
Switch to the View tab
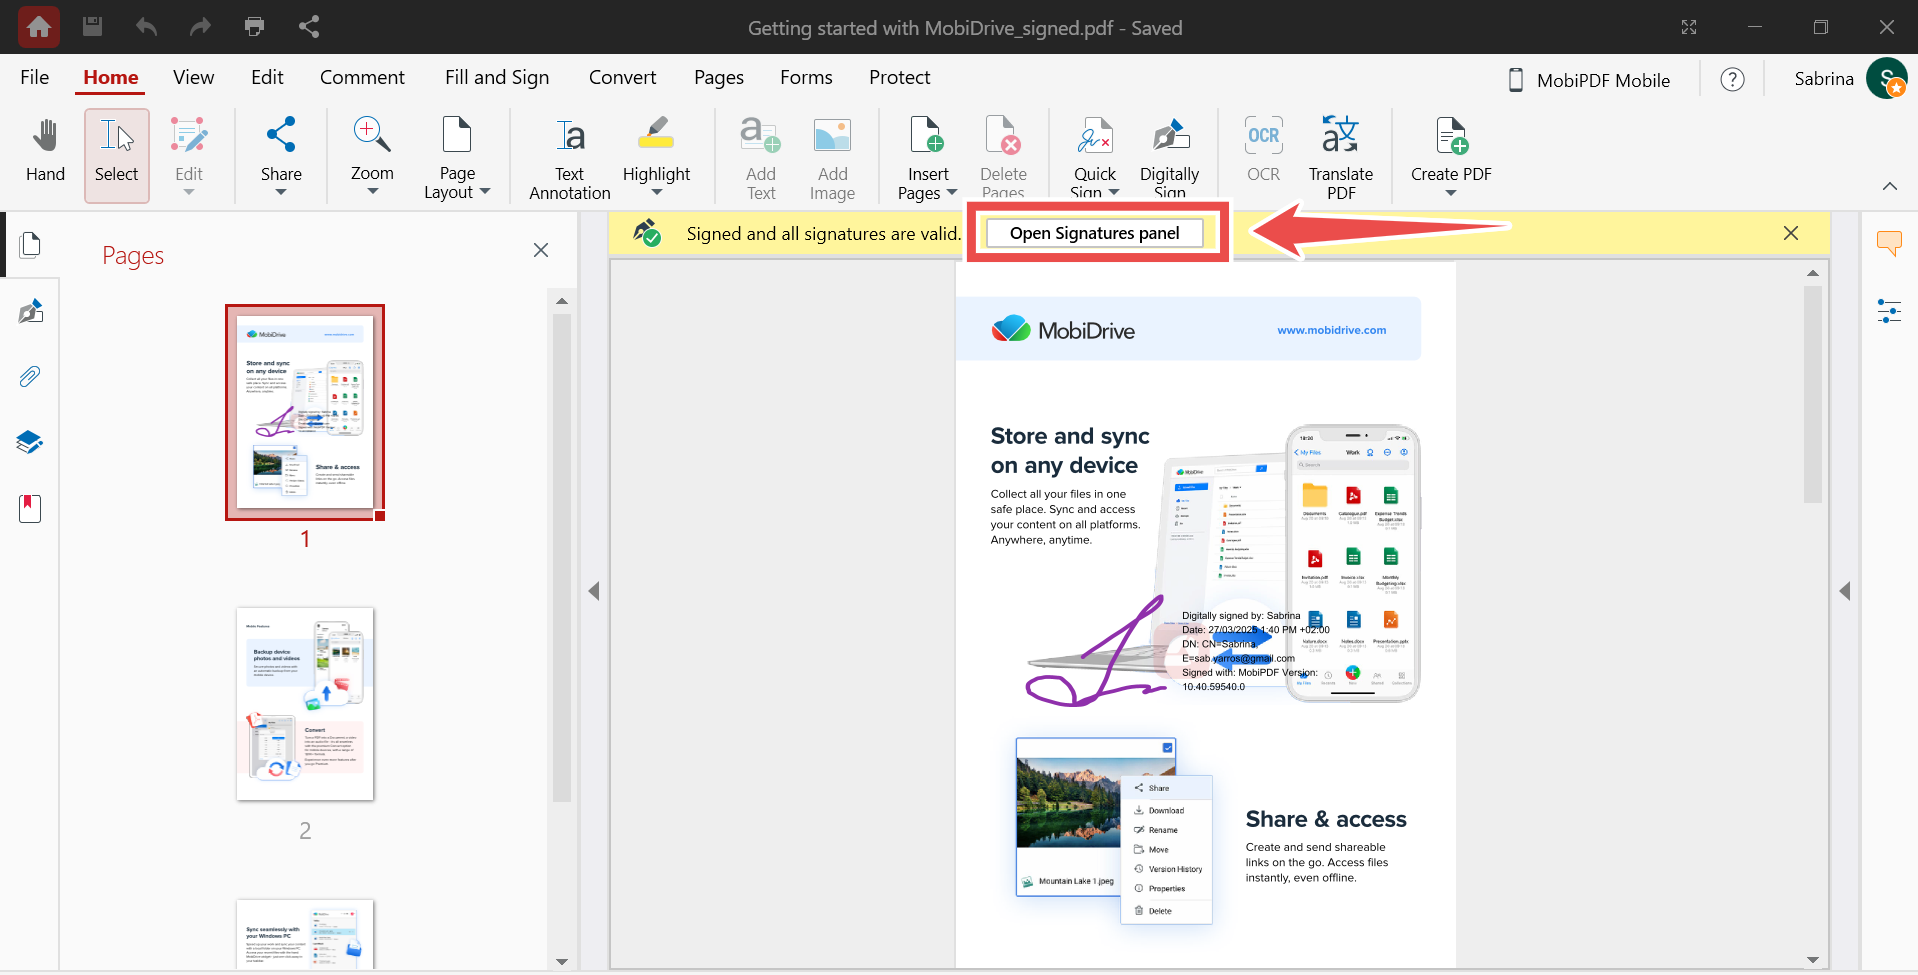(x=193, y=77)
